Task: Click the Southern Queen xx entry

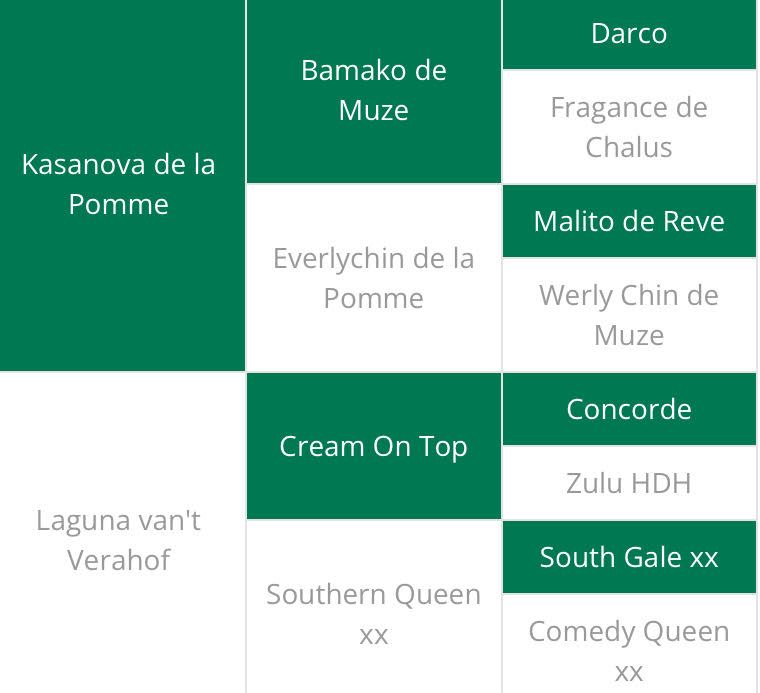Action: [x=373, y=613]
